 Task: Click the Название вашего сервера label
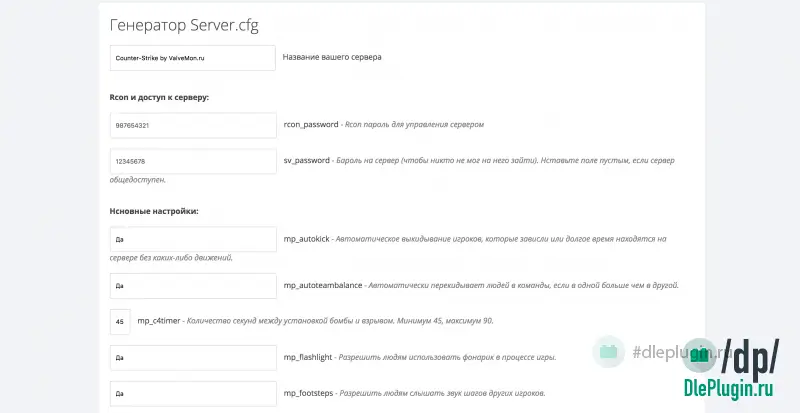coord(332,57)
